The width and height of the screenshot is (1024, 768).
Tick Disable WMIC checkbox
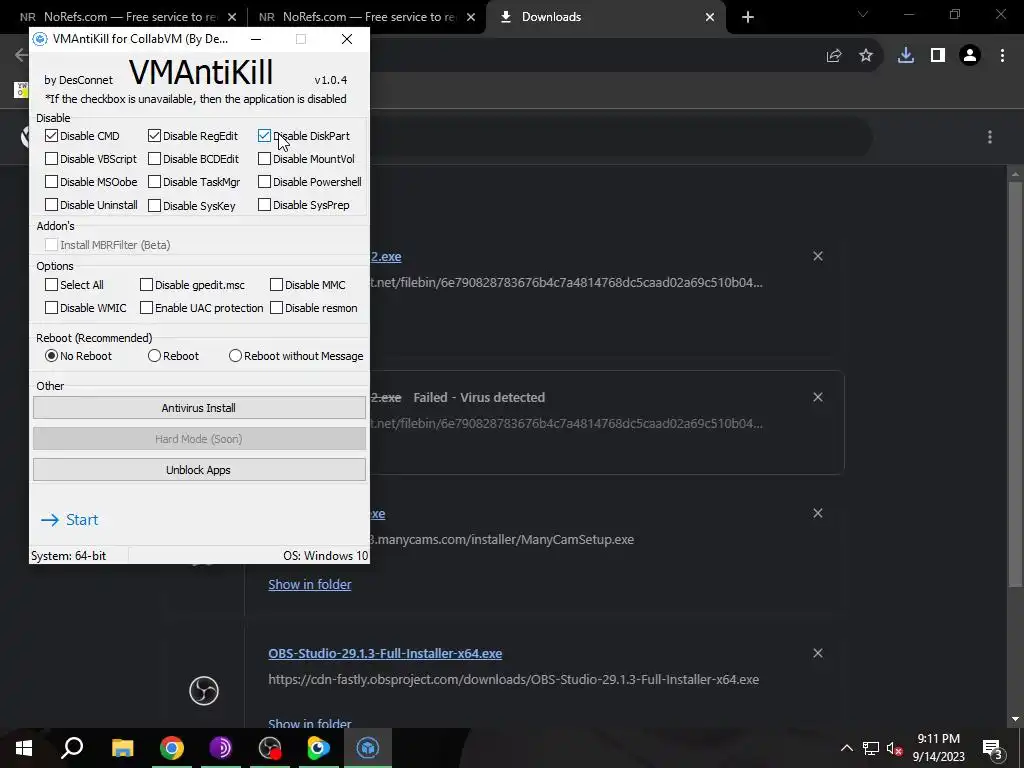[52, 308]
